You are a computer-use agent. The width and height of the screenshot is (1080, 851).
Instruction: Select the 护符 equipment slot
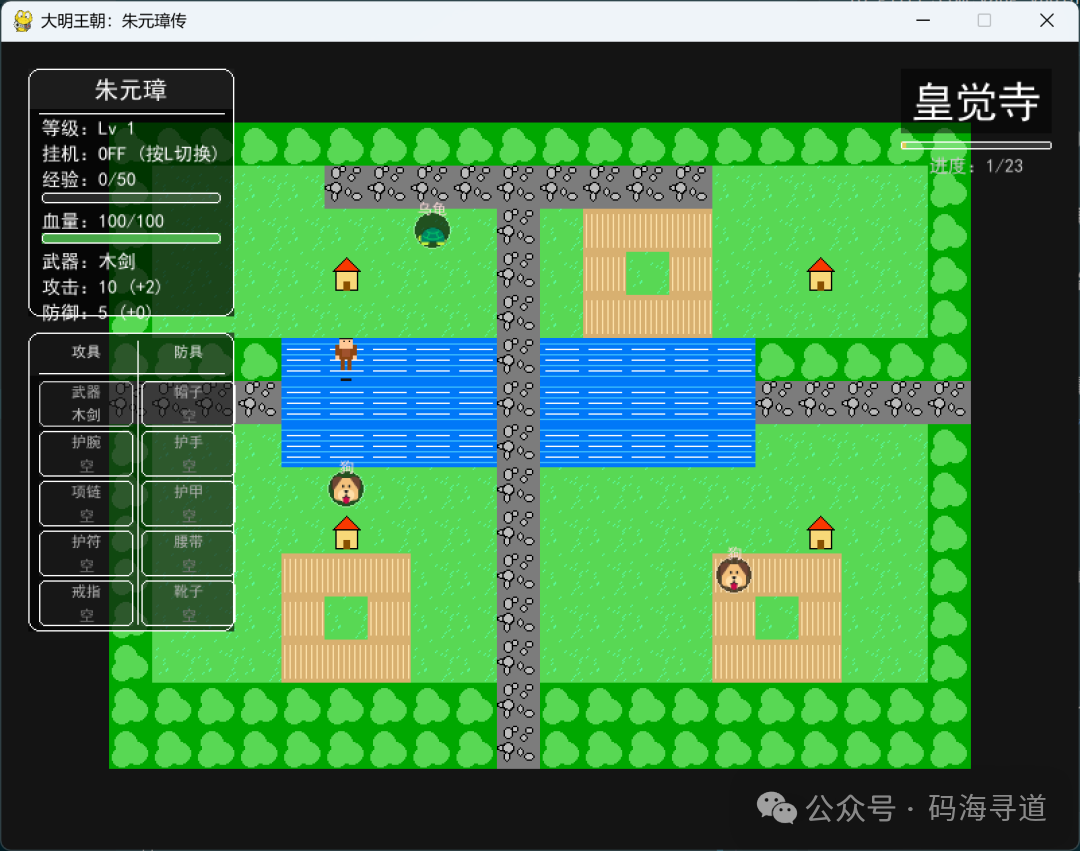[86, 553]
